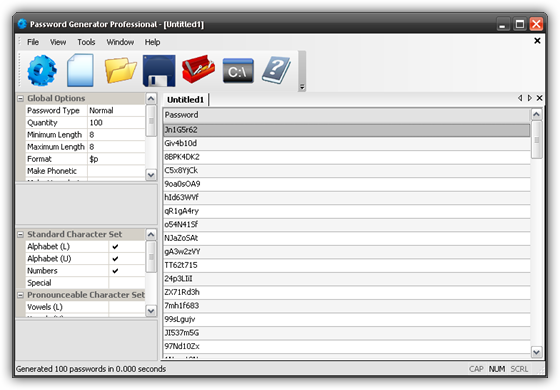Select the Quantity value field
The image size is (560, 390).
point(116,122)
